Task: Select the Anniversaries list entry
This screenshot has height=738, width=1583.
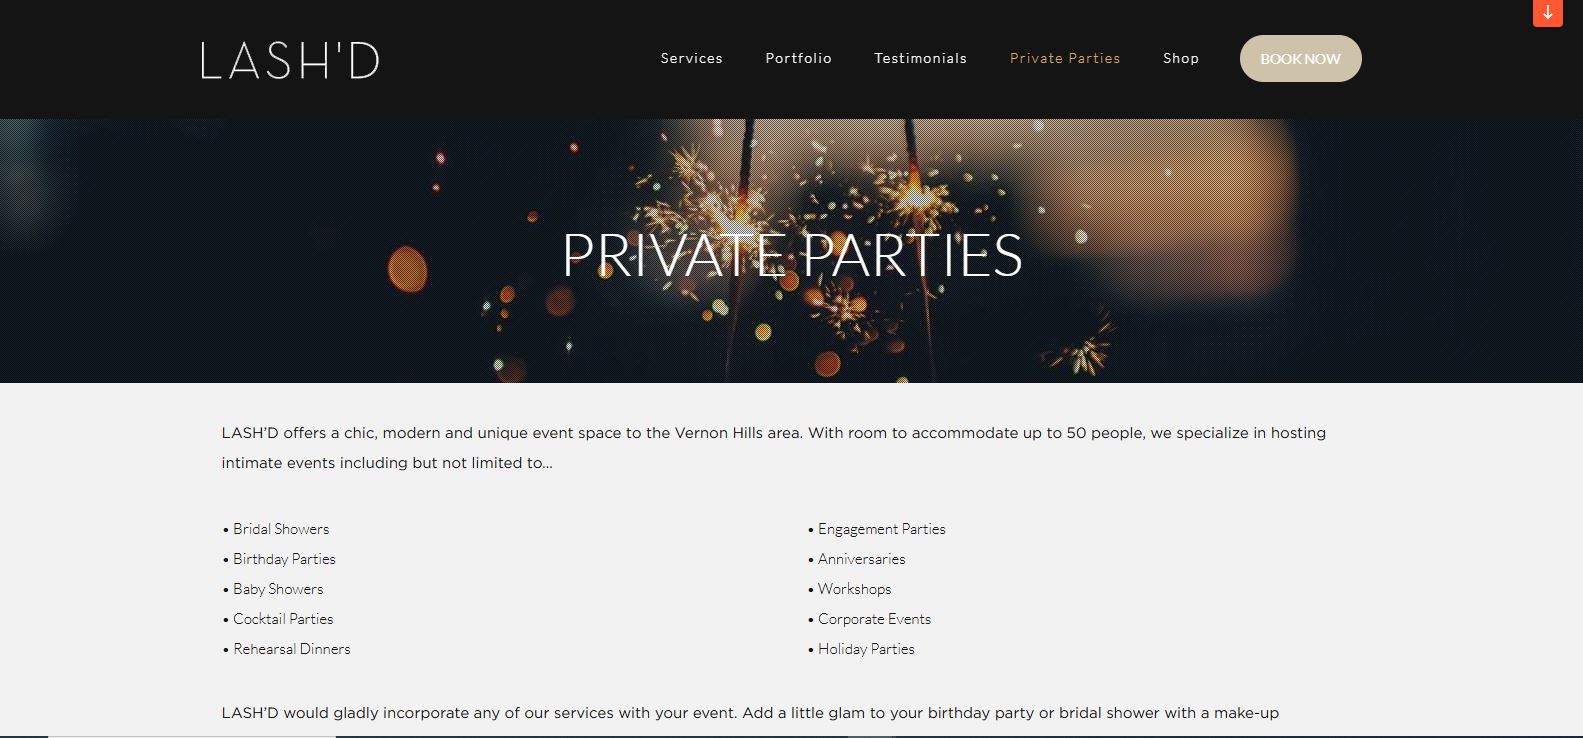Action: point(861,559)
